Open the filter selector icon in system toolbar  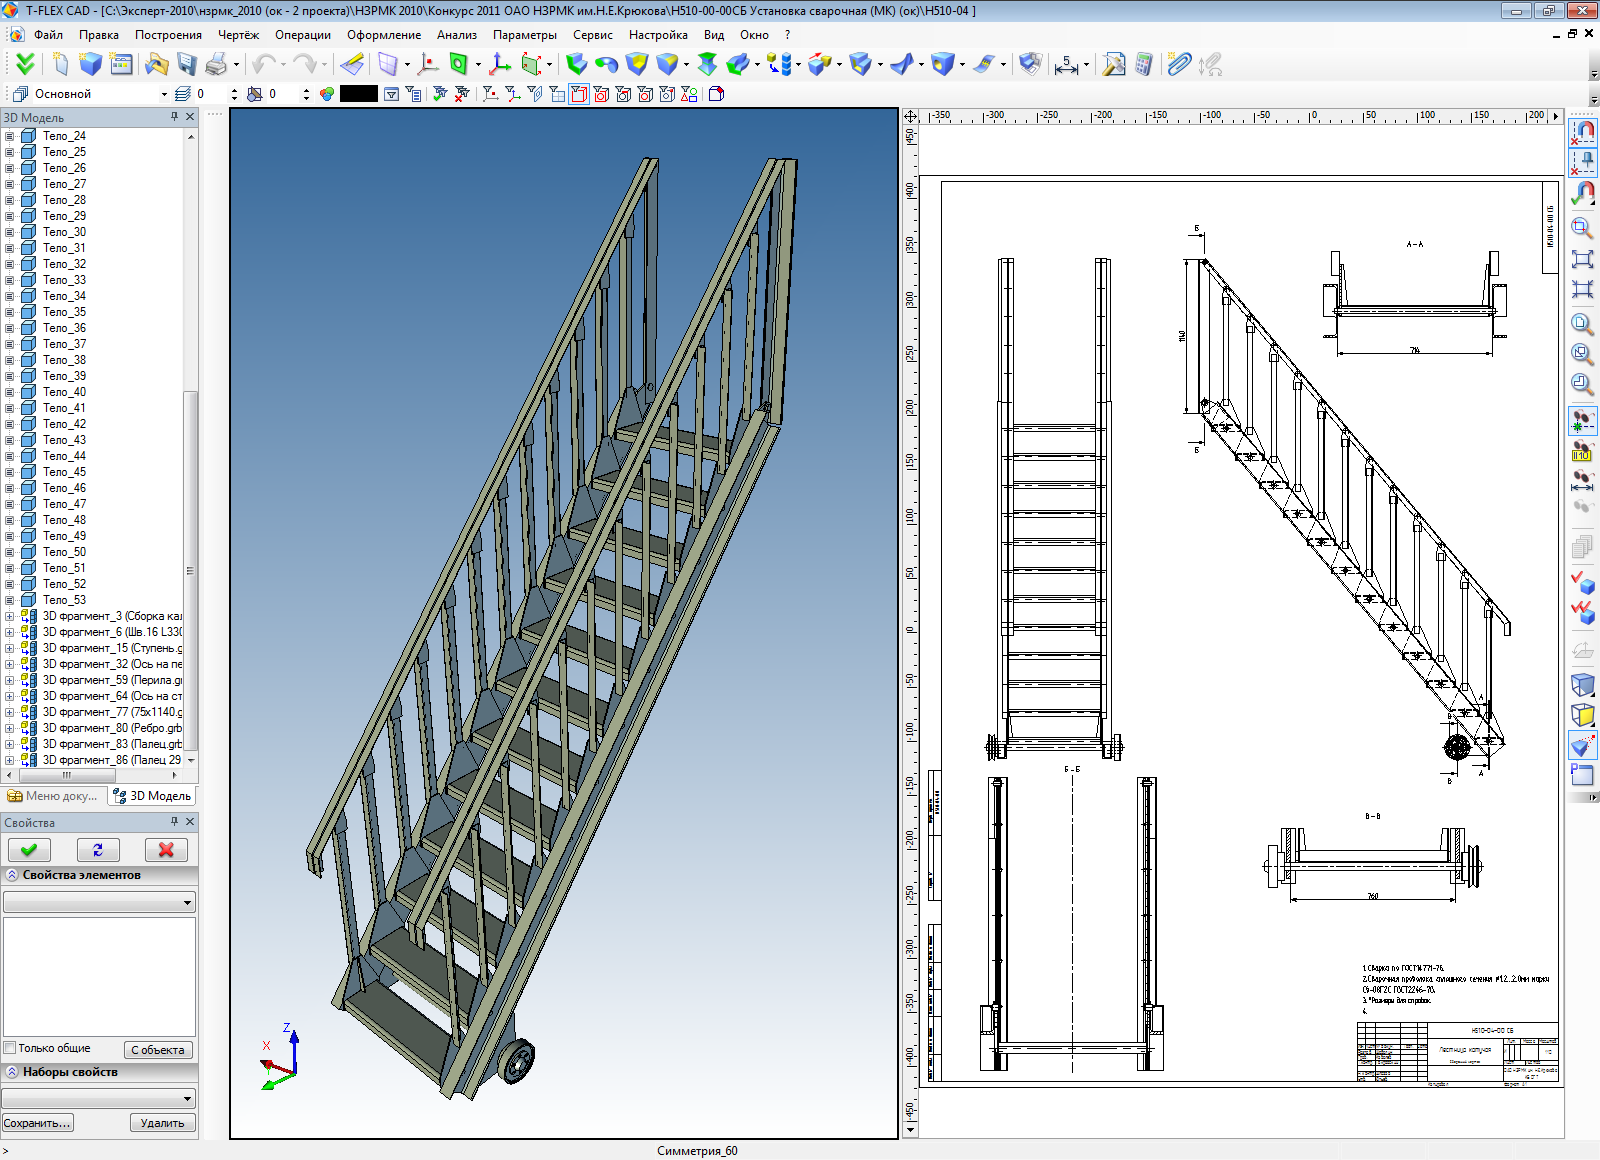(392, 94)
